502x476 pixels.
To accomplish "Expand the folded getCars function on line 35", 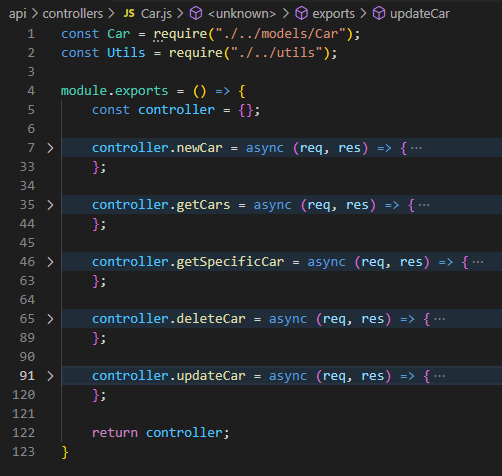I will [x=50, y=205].
